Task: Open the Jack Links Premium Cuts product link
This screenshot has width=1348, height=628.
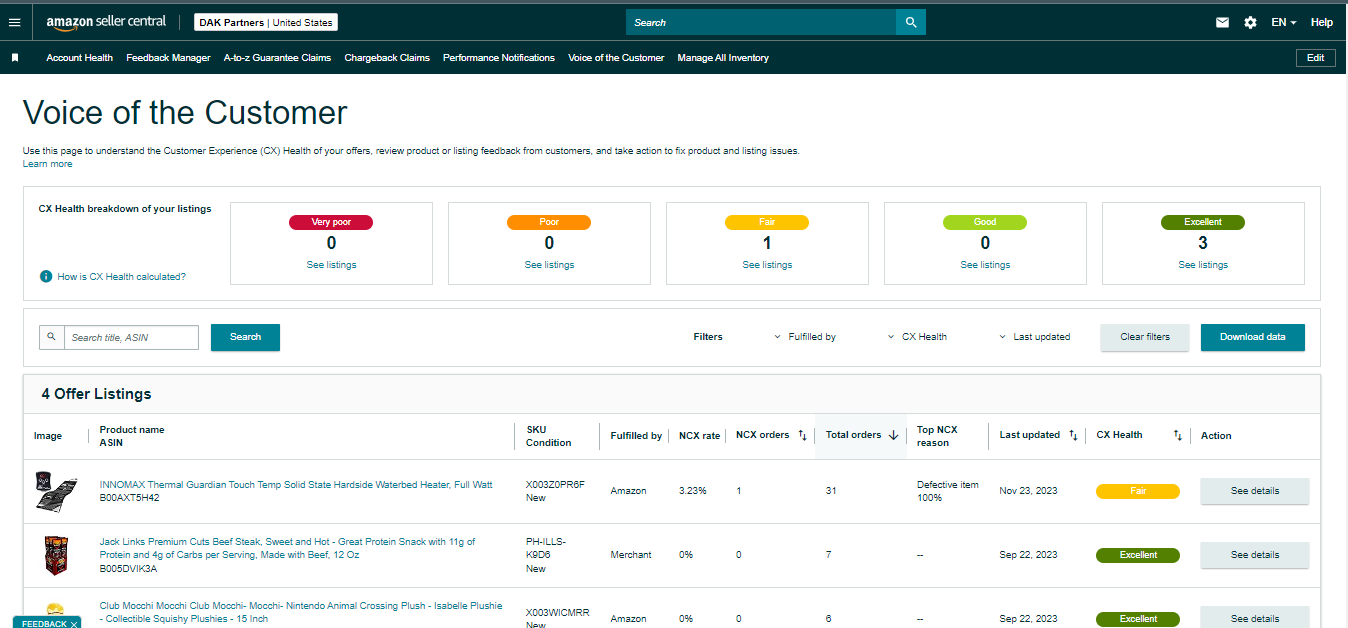Action: click(x=288, y=548)
